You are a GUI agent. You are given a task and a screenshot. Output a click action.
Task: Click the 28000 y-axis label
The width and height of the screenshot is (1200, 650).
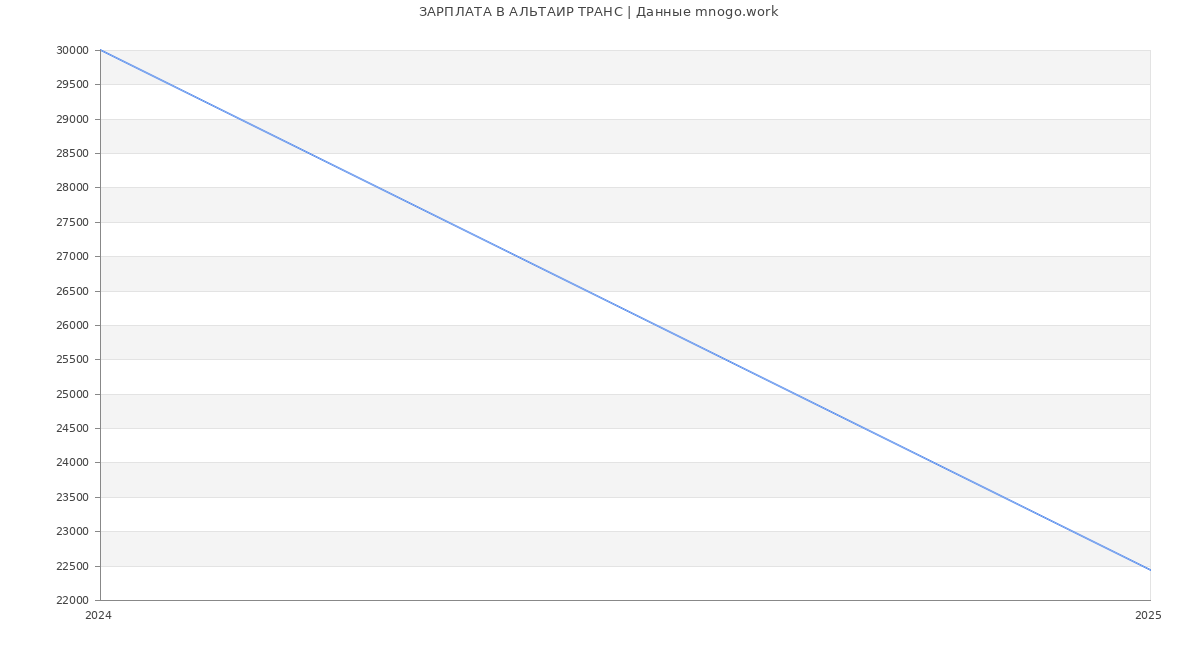pos(72,188)
